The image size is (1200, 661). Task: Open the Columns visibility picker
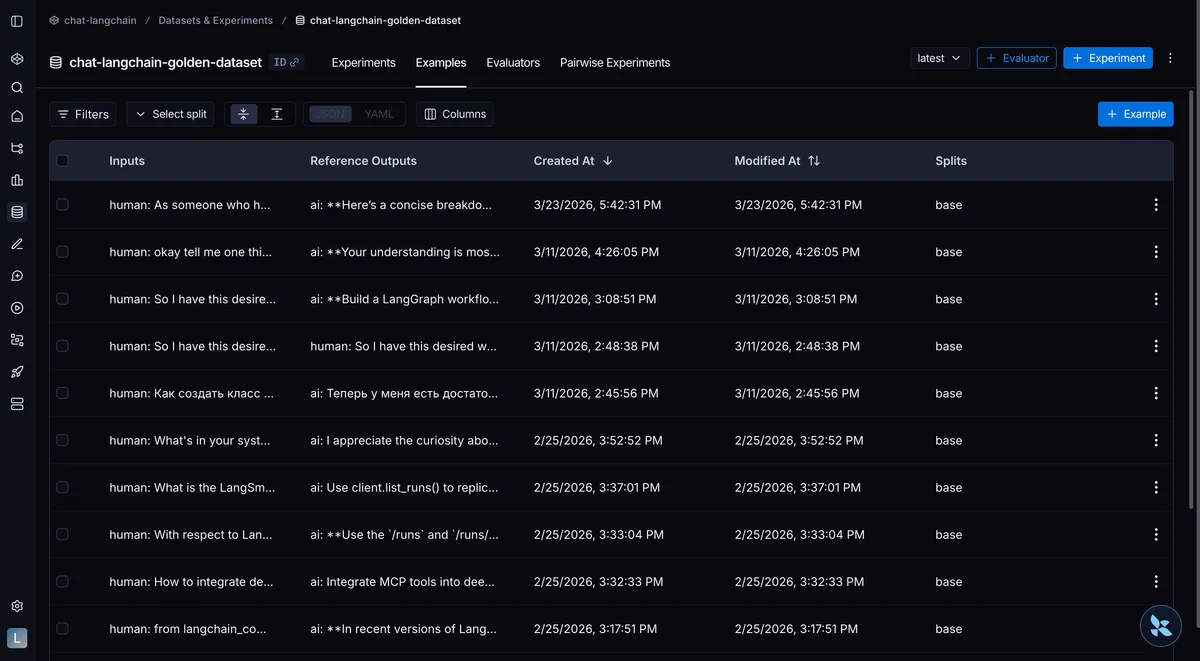[455, 114]
